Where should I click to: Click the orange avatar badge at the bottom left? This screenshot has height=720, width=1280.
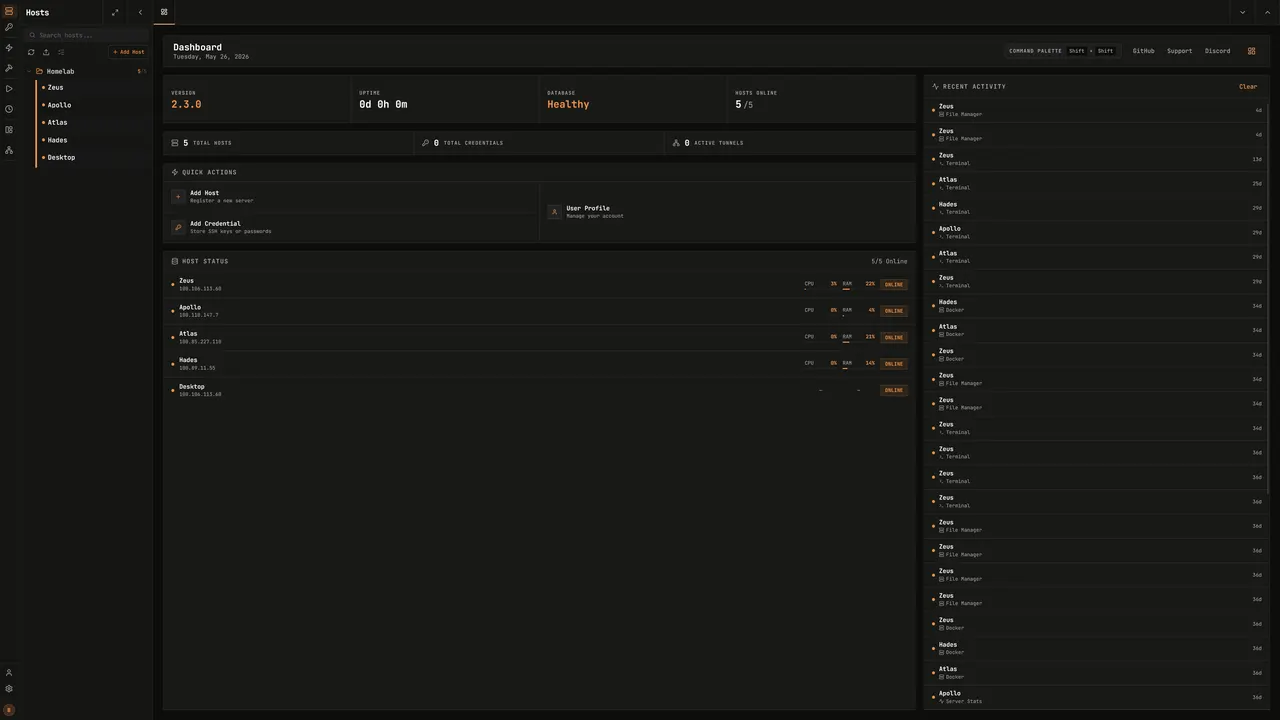pyautogui.click(x=9, y=710)
